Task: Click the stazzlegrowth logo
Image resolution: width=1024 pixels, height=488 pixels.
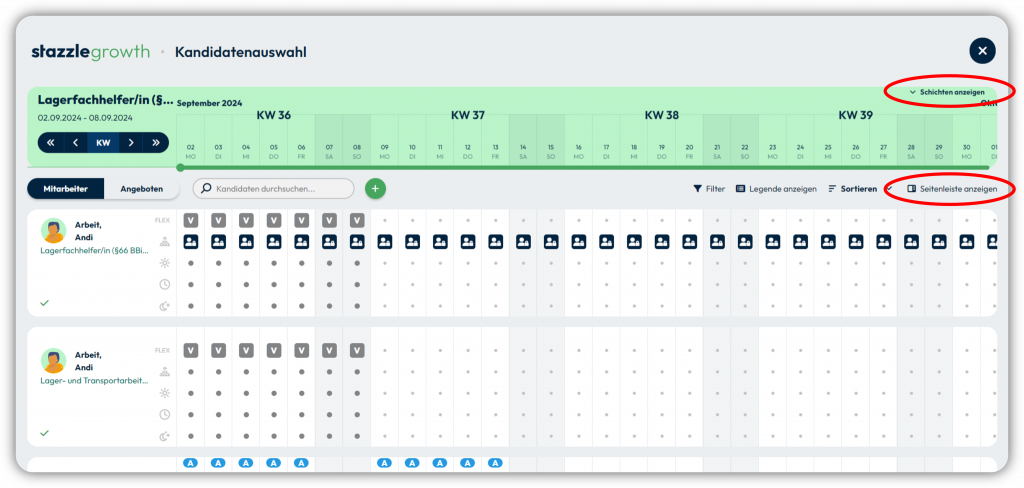Action: click(90, 52)
